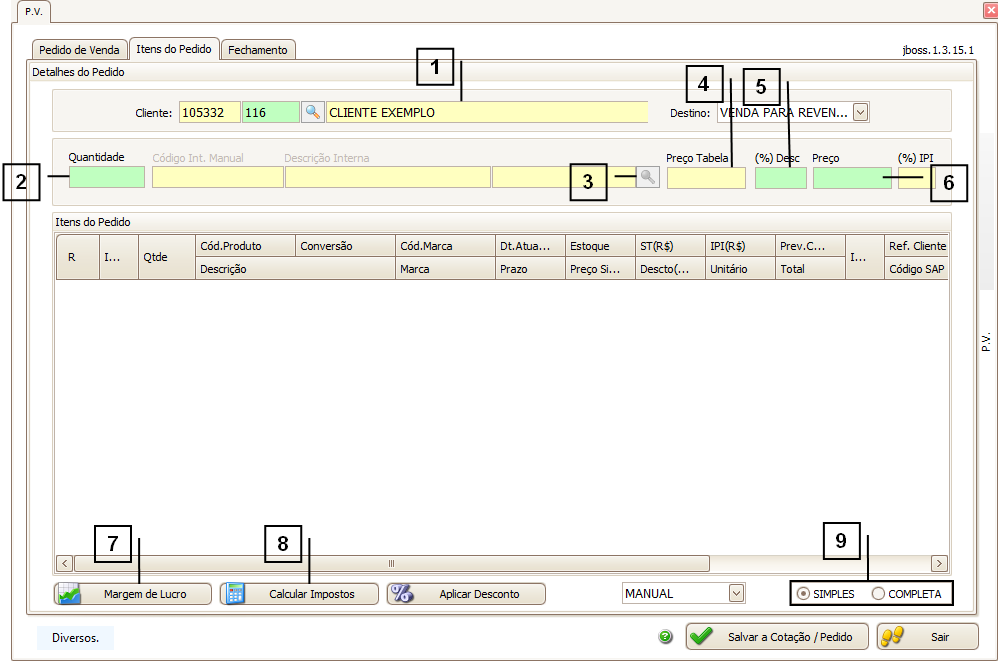Click the client search magnifier icon

pyautogui.click(x=313, y=113)
